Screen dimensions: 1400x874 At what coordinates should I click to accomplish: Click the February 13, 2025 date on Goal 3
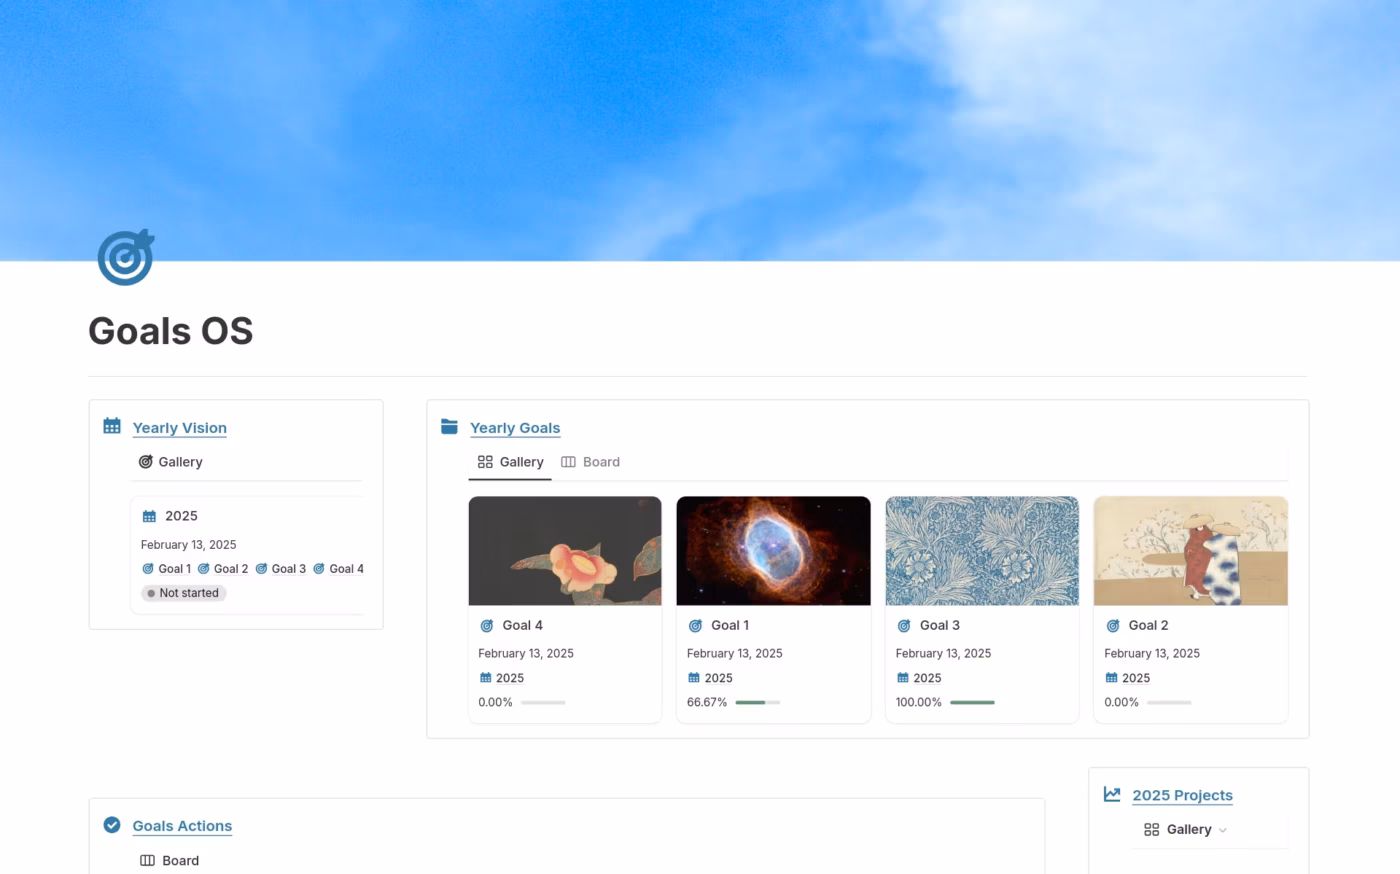(x=943, y=653)
